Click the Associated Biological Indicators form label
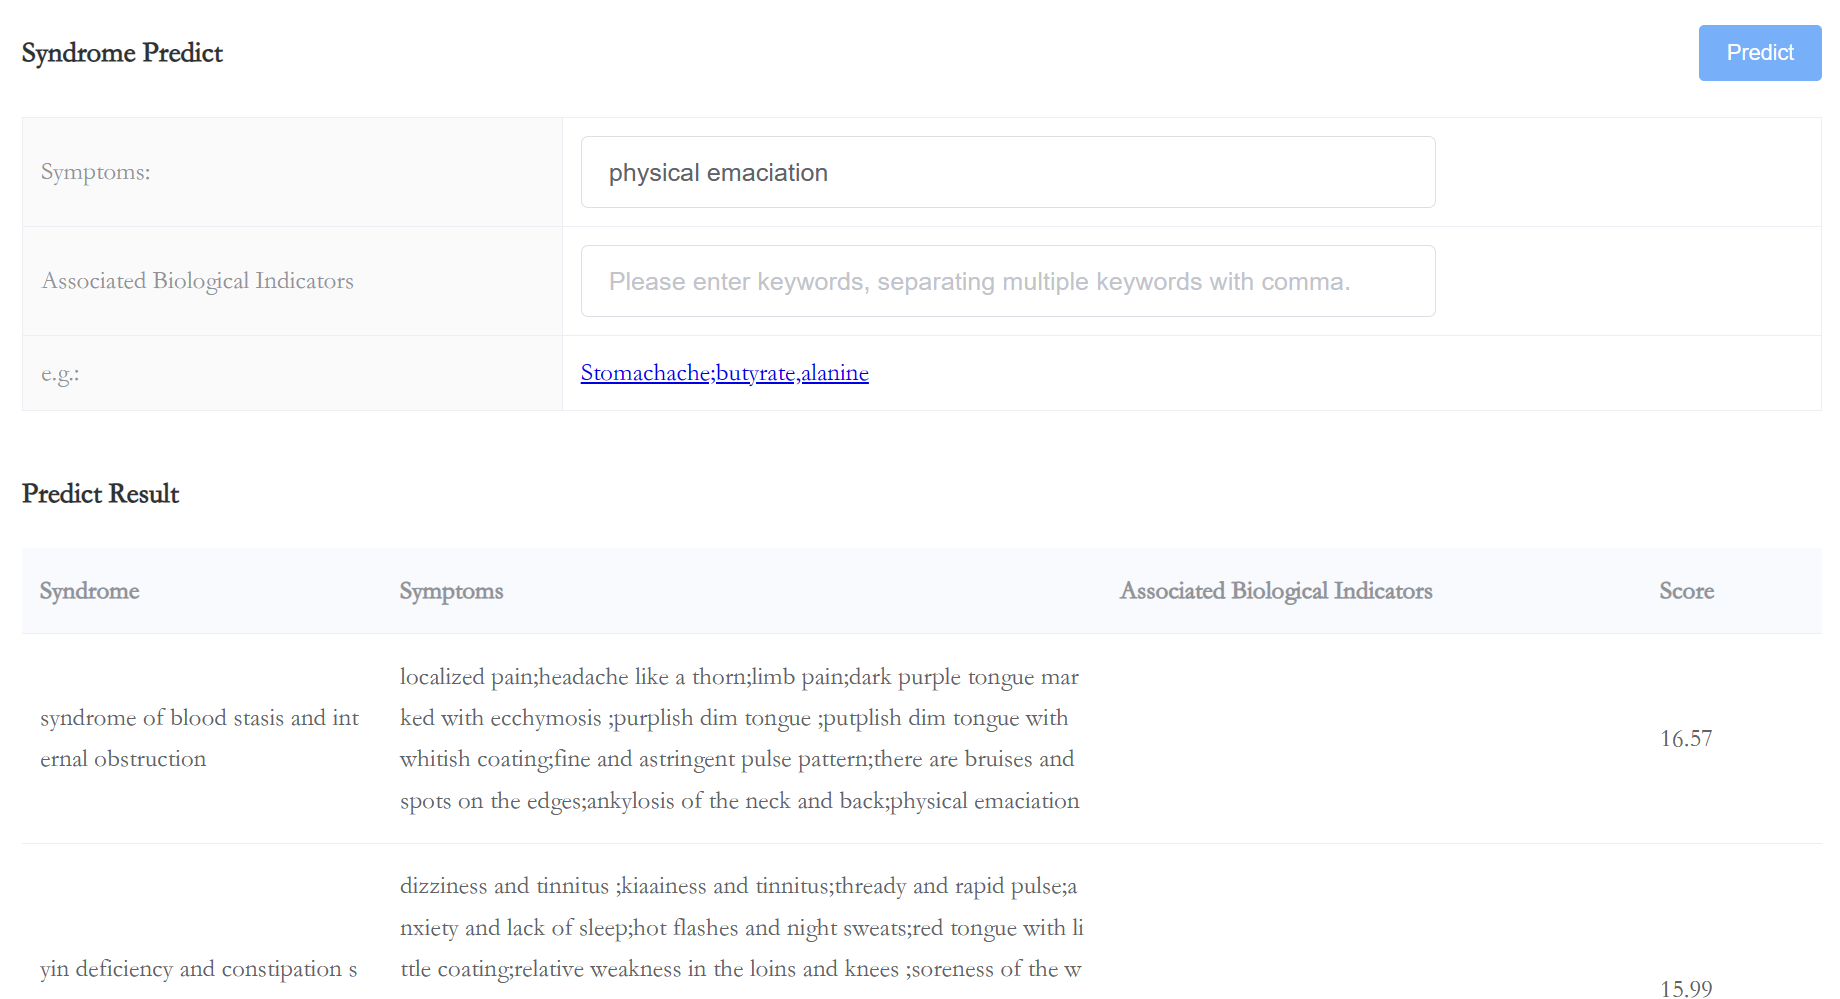 tap(198, 281)
